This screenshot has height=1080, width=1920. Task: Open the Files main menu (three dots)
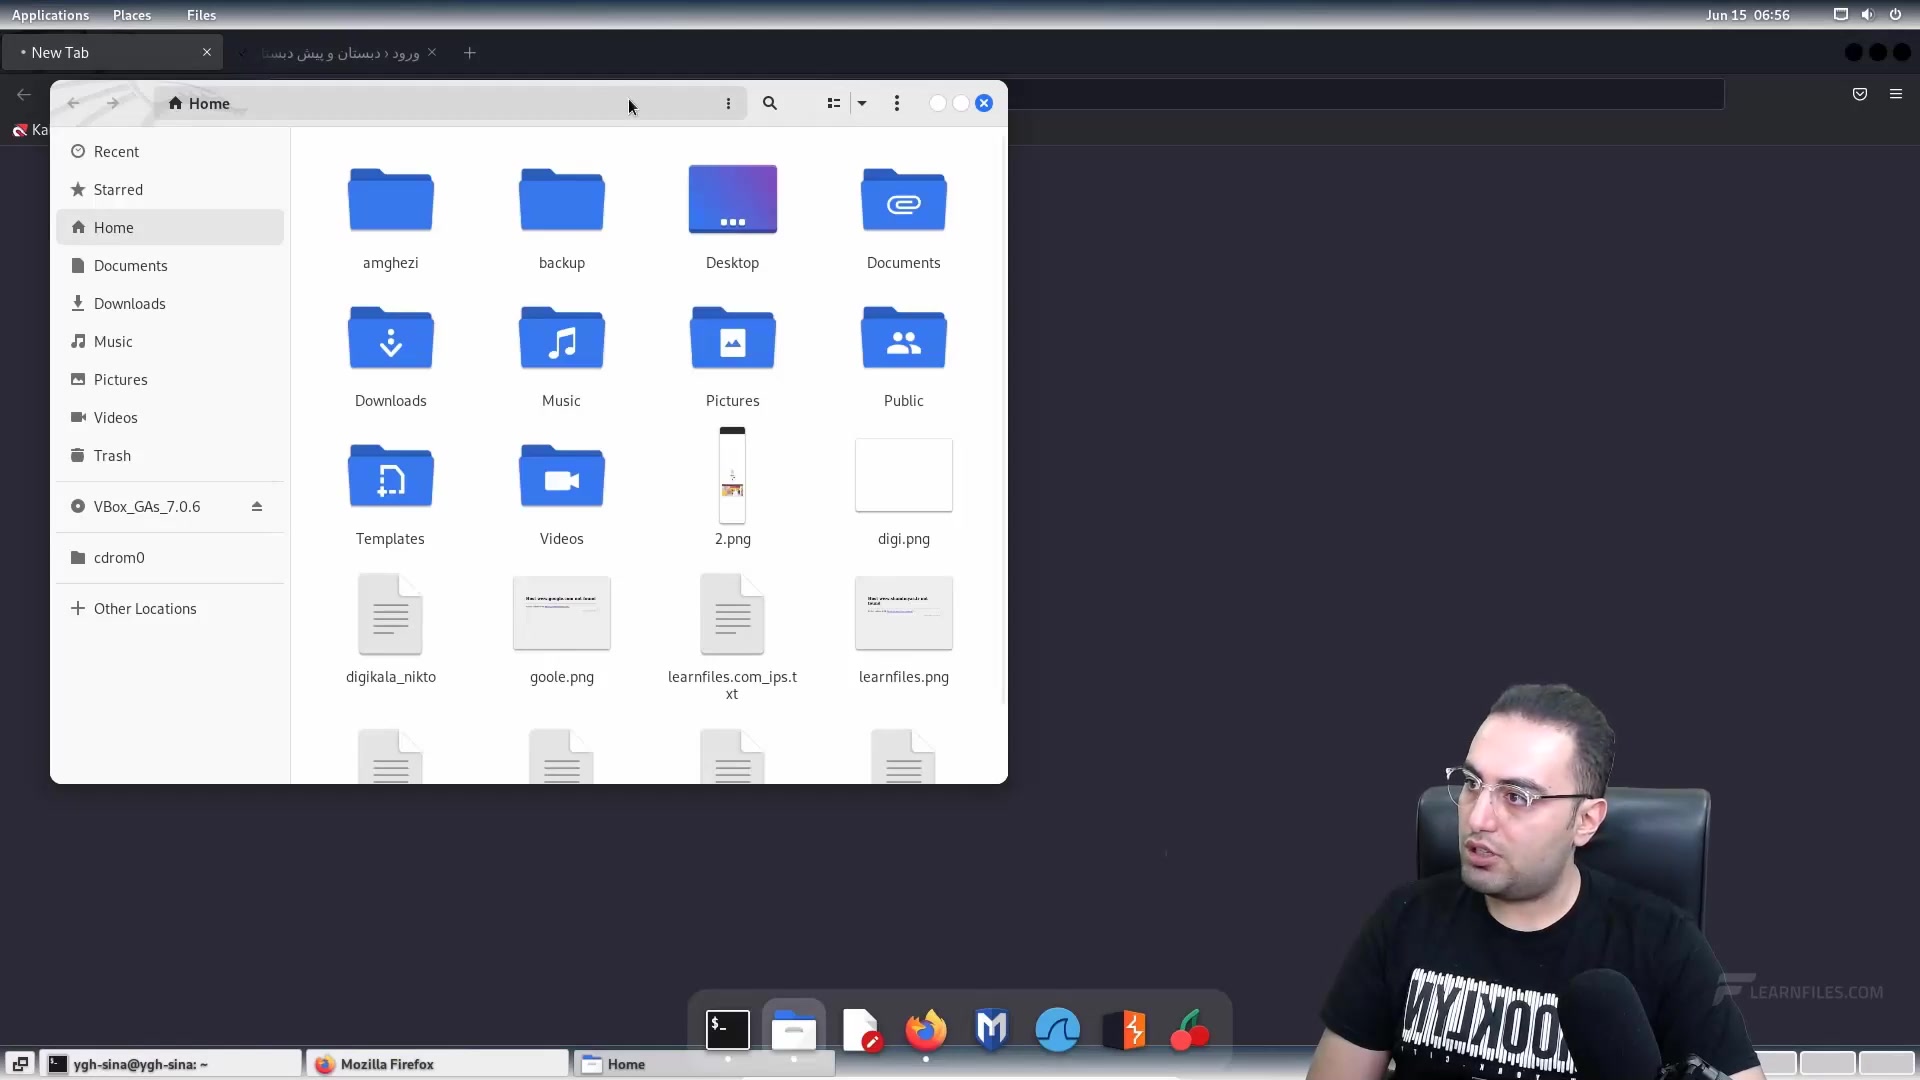pos(896,103)
